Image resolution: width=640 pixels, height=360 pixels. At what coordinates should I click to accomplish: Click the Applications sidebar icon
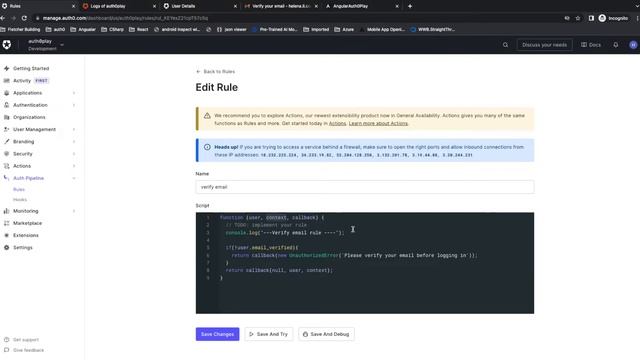7,93
